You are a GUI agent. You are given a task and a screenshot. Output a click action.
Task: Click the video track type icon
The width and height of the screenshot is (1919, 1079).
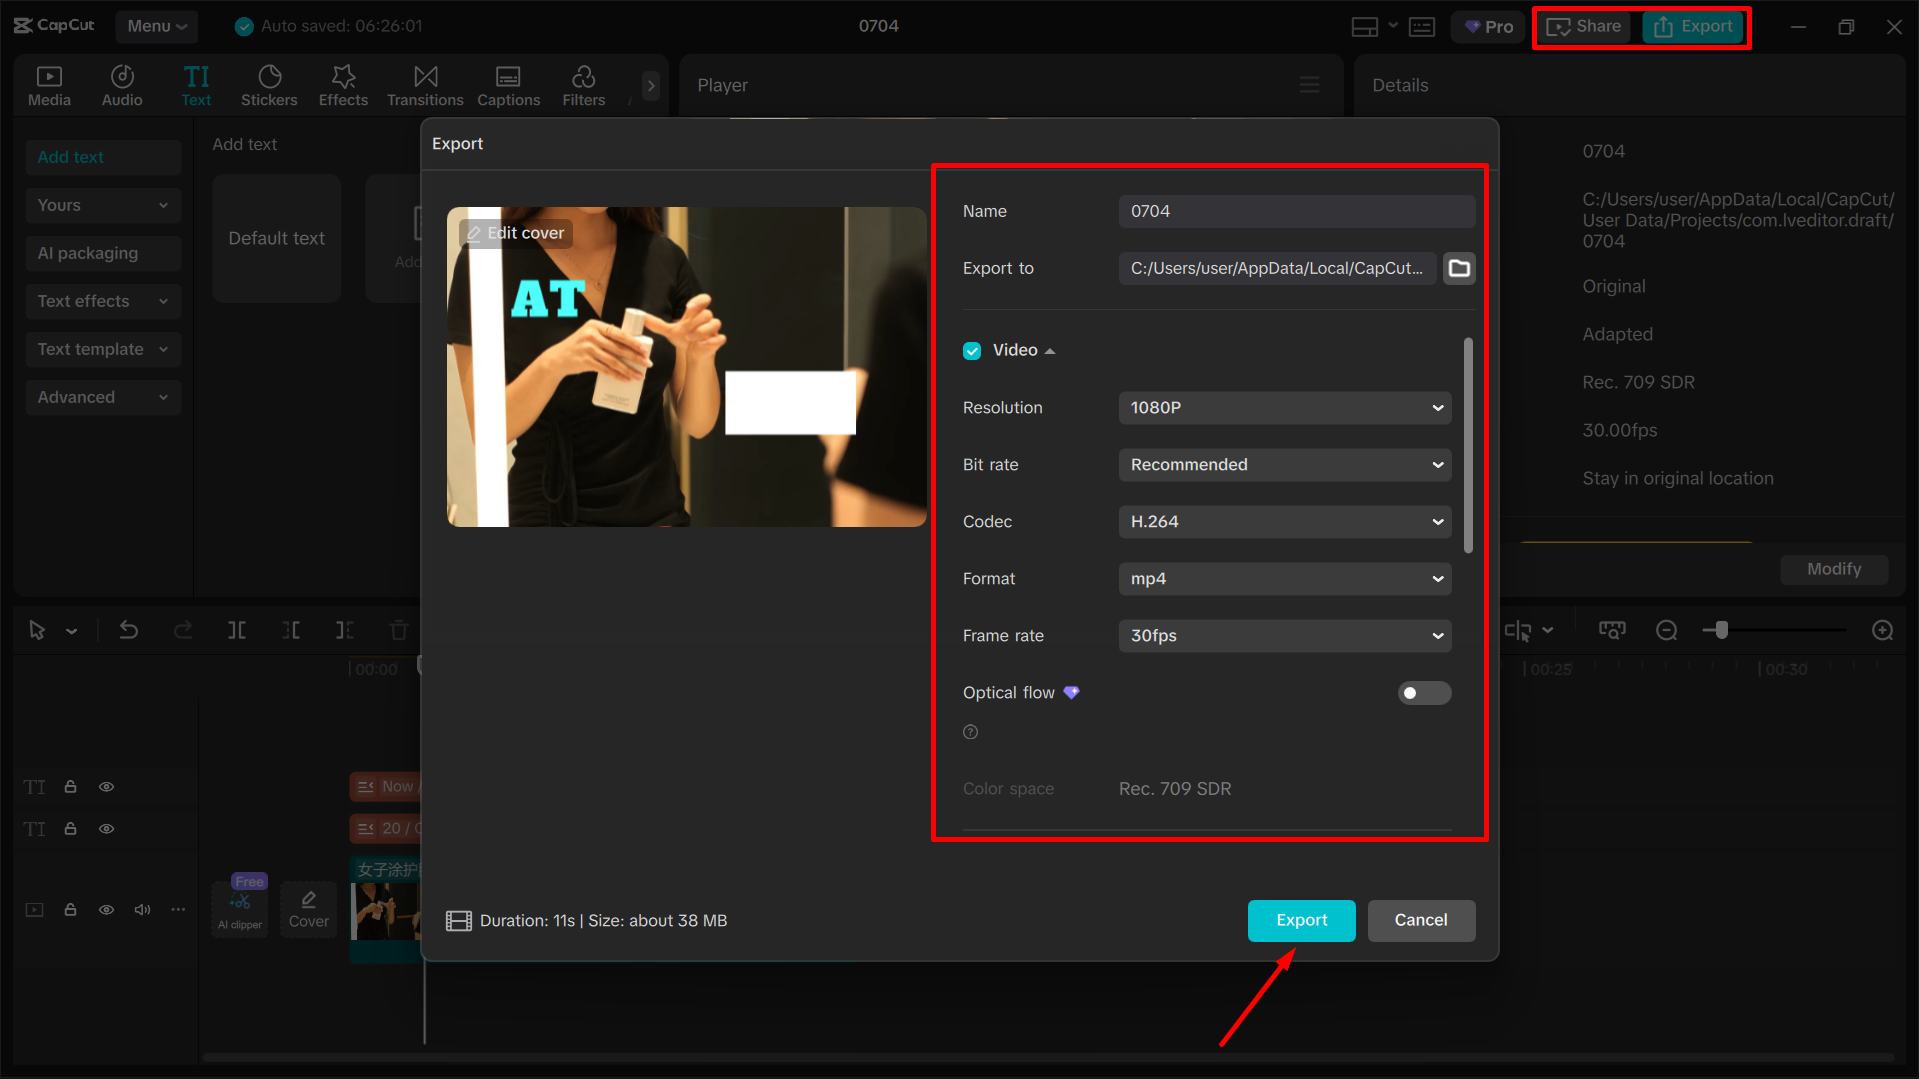(35, 910)
